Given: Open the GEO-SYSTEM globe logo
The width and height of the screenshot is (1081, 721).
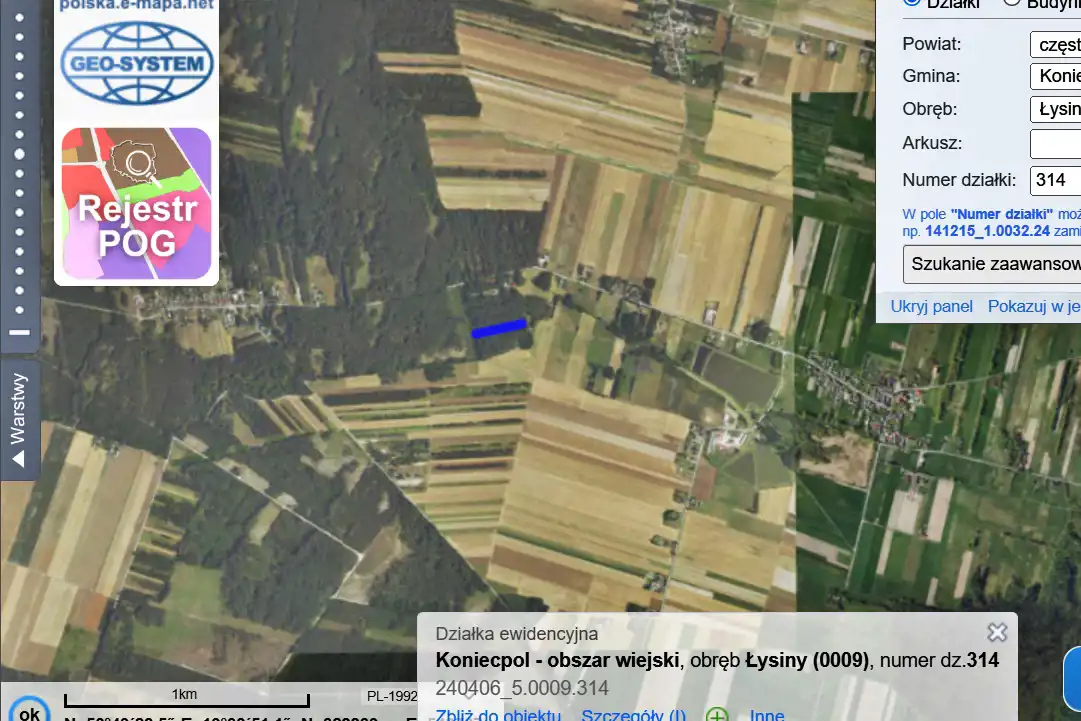Looking at the screenshot, I should [x=137, y=63].
